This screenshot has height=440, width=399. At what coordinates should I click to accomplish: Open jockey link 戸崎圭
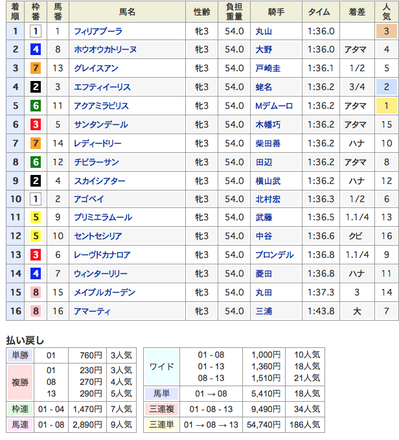(x=268, y=68)
